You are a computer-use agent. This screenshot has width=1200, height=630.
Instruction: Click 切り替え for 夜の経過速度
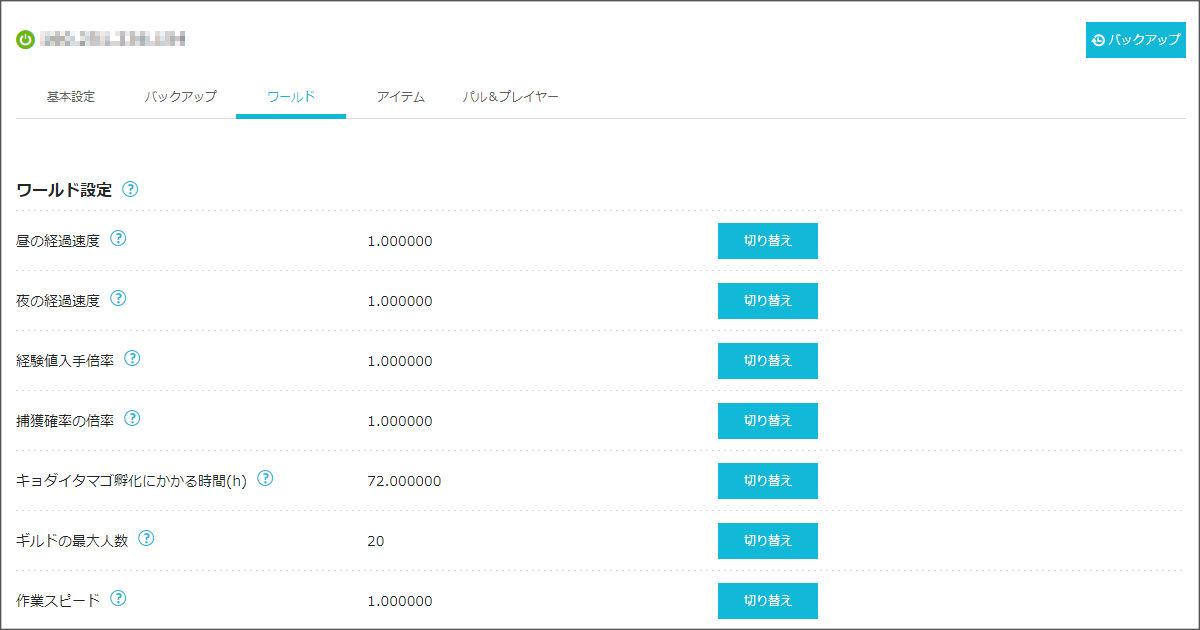pos(768,301)
